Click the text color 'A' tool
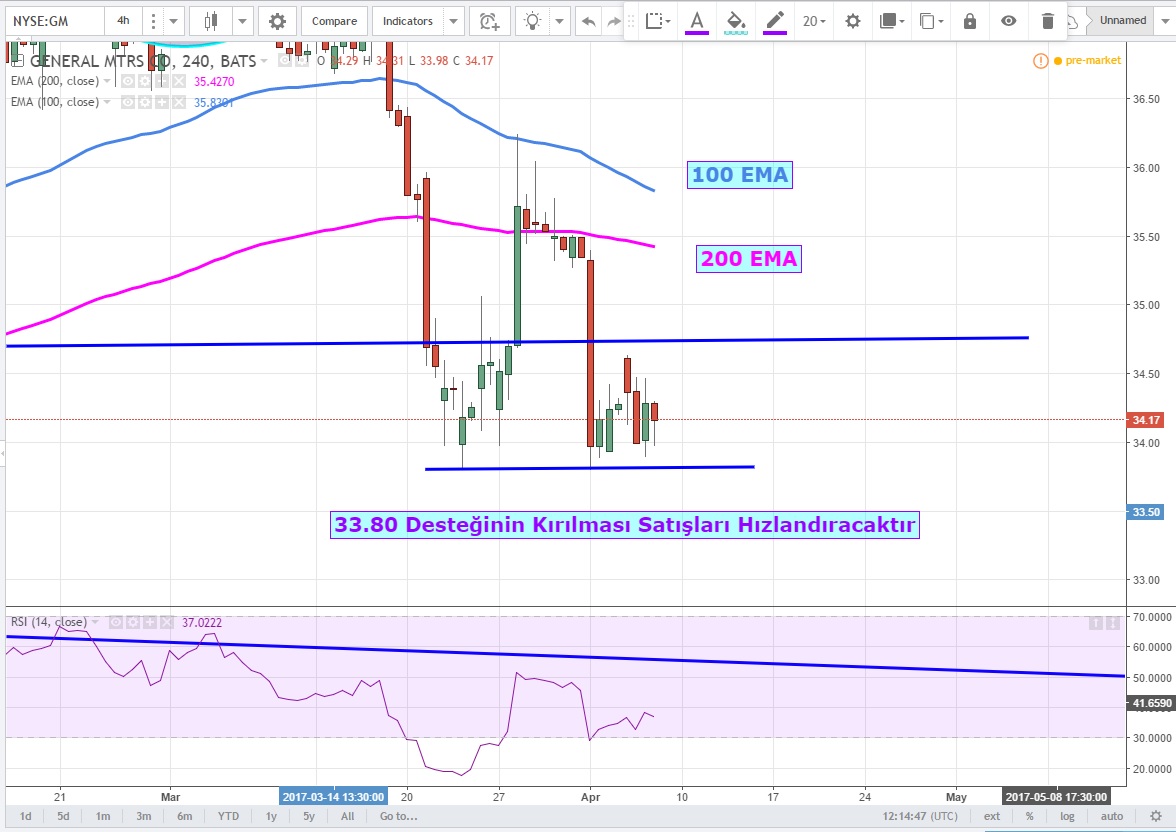This screenshot has height=832, width=1176. (697, 21)
